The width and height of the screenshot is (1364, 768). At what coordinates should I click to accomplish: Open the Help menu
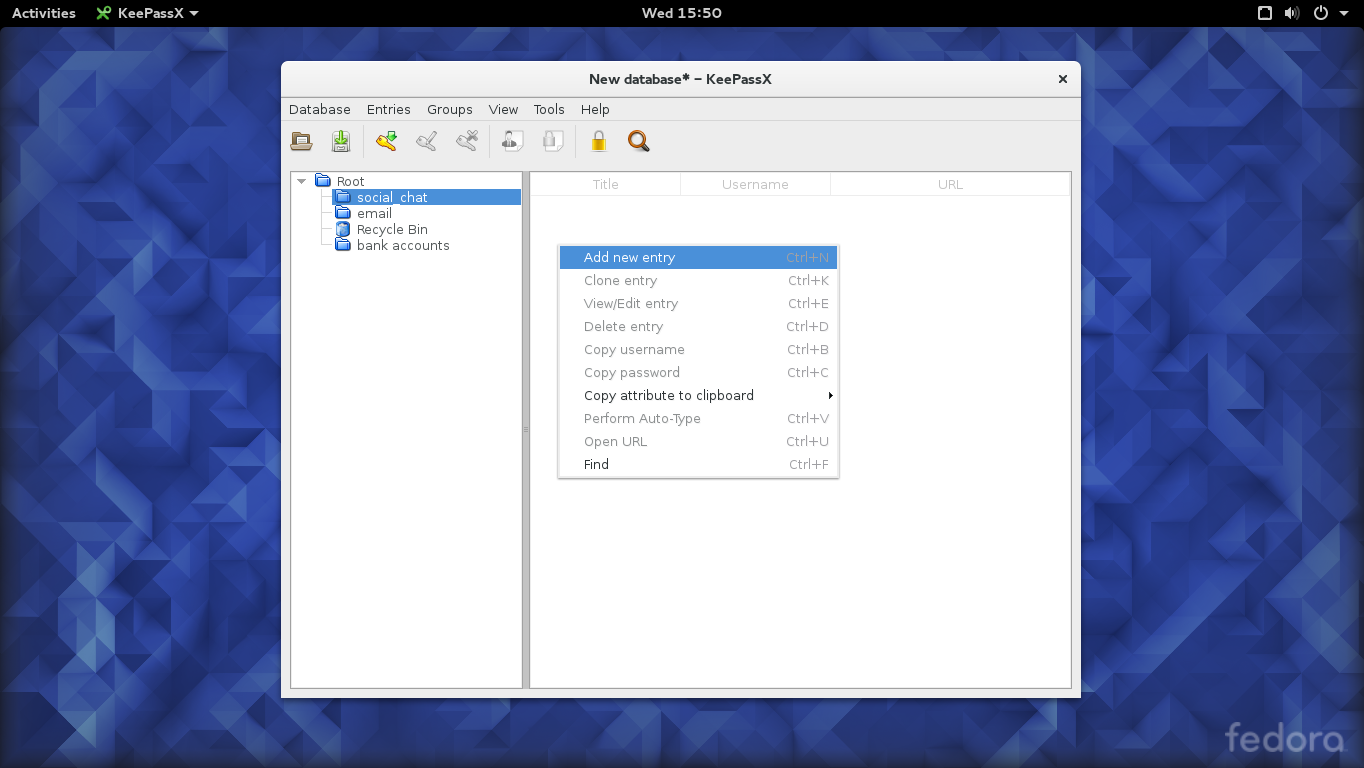(595, 109)
